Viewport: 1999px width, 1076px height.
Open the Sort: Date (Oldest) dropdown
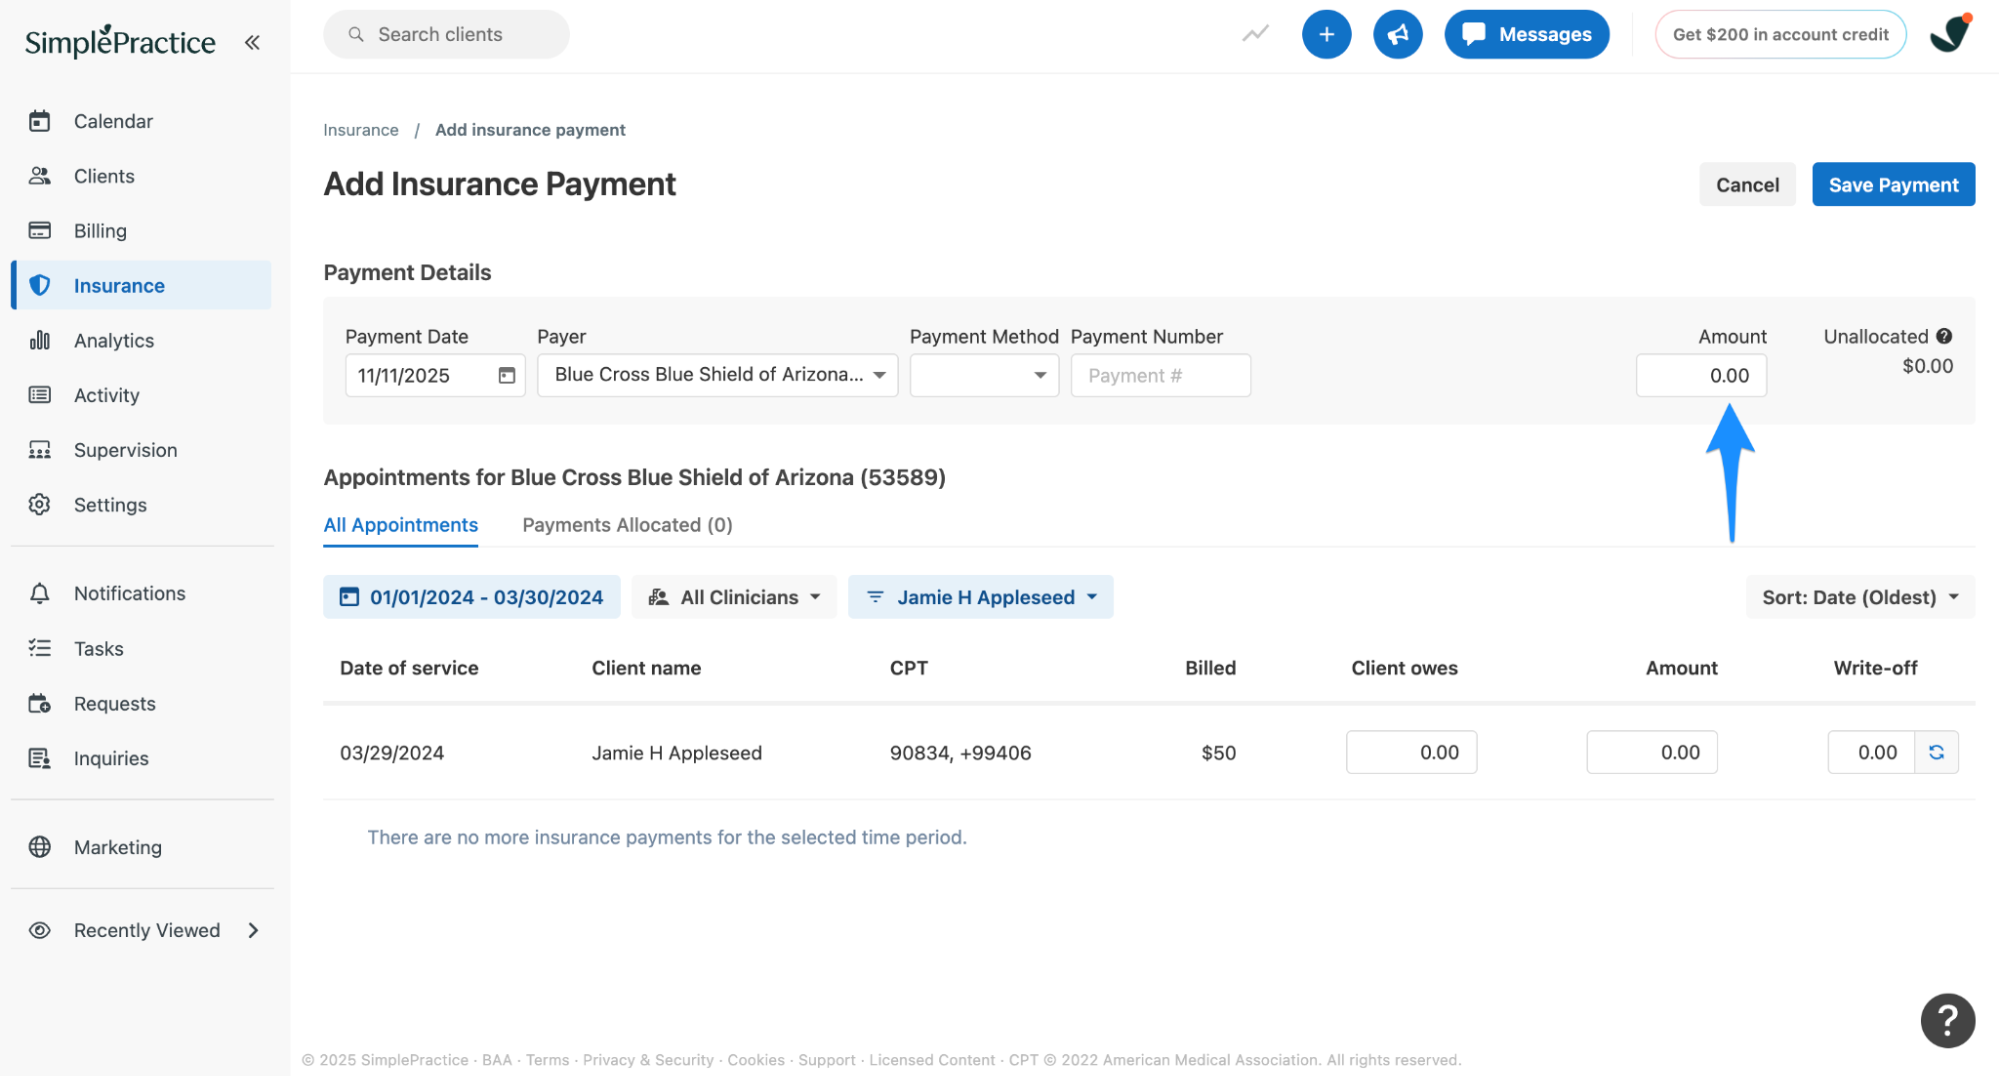pyautogui.click(x=1860, y=597)
